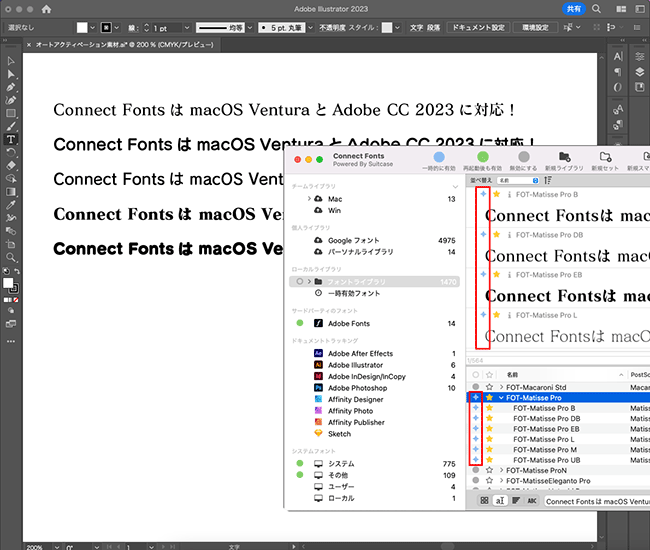Toggle activation of FOT-Matisse ProN
This screenshot has width=650, height=550.
pos(476,470)
